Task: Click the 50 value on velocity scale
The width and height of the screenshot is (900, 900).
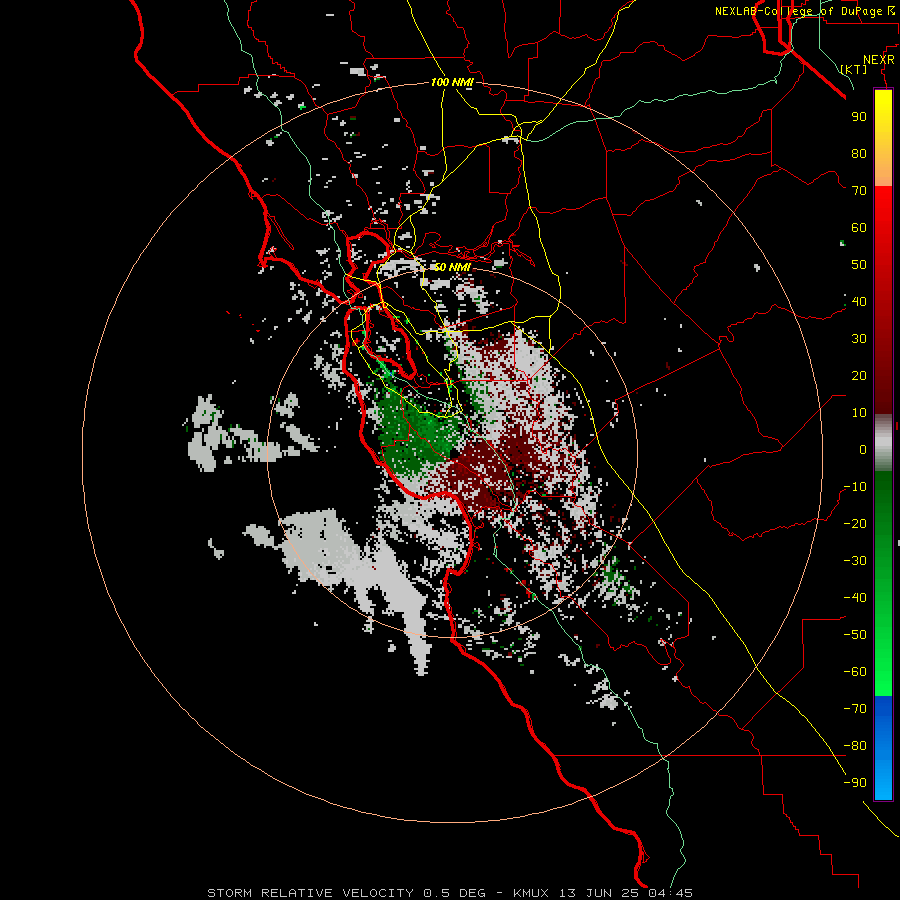Action: [x=859, y=265]
